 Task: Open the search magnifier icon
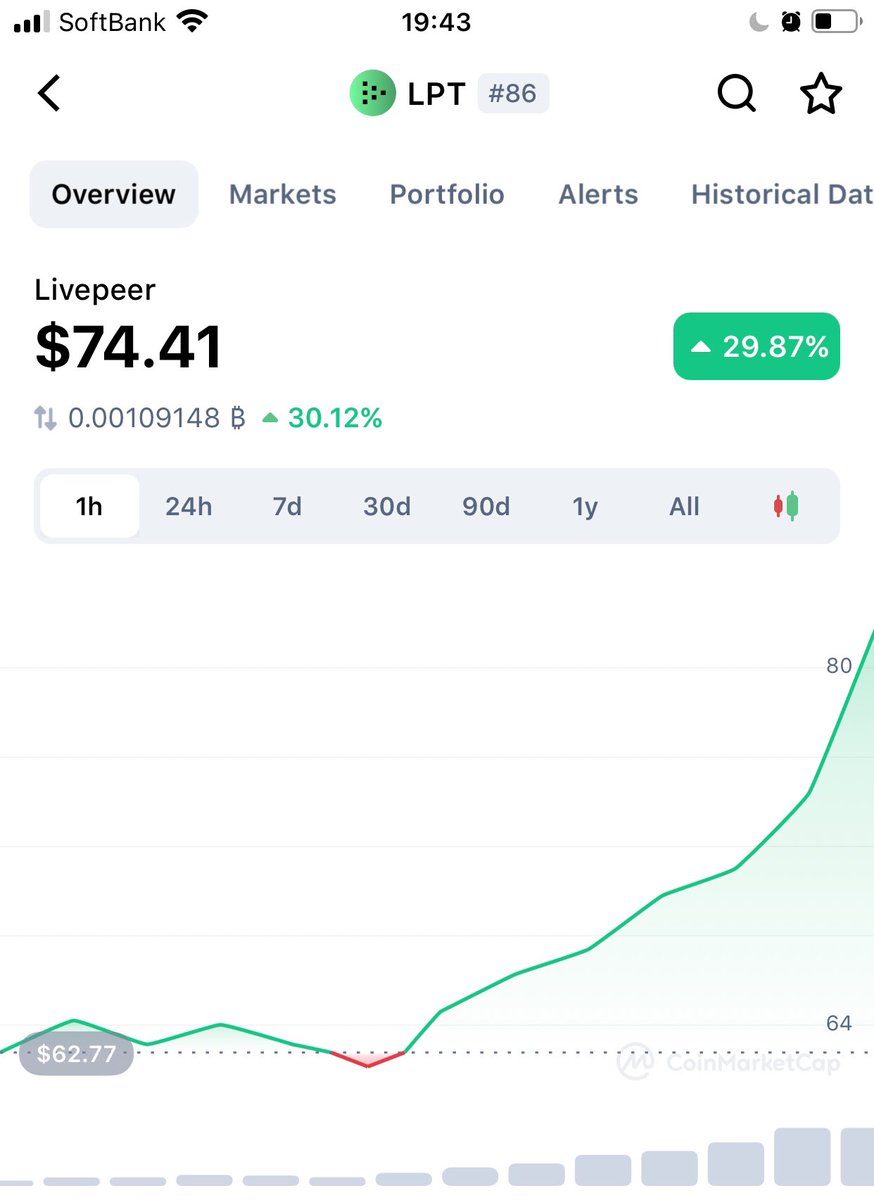[x=737, y=94]
